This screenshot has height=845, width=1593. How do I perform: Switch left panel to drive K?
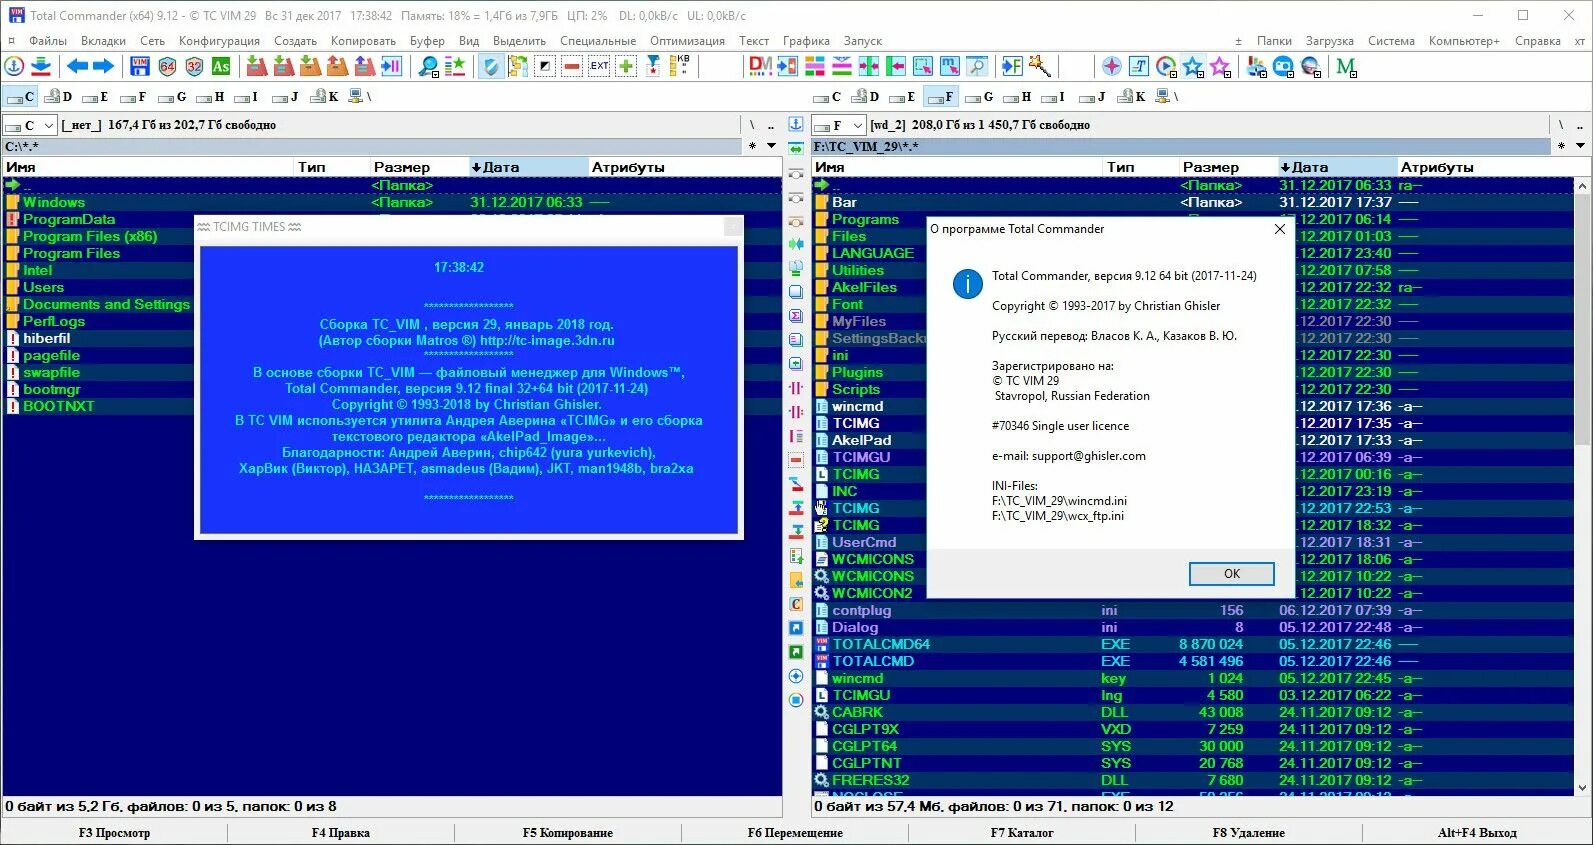click(x=325, y=97)
